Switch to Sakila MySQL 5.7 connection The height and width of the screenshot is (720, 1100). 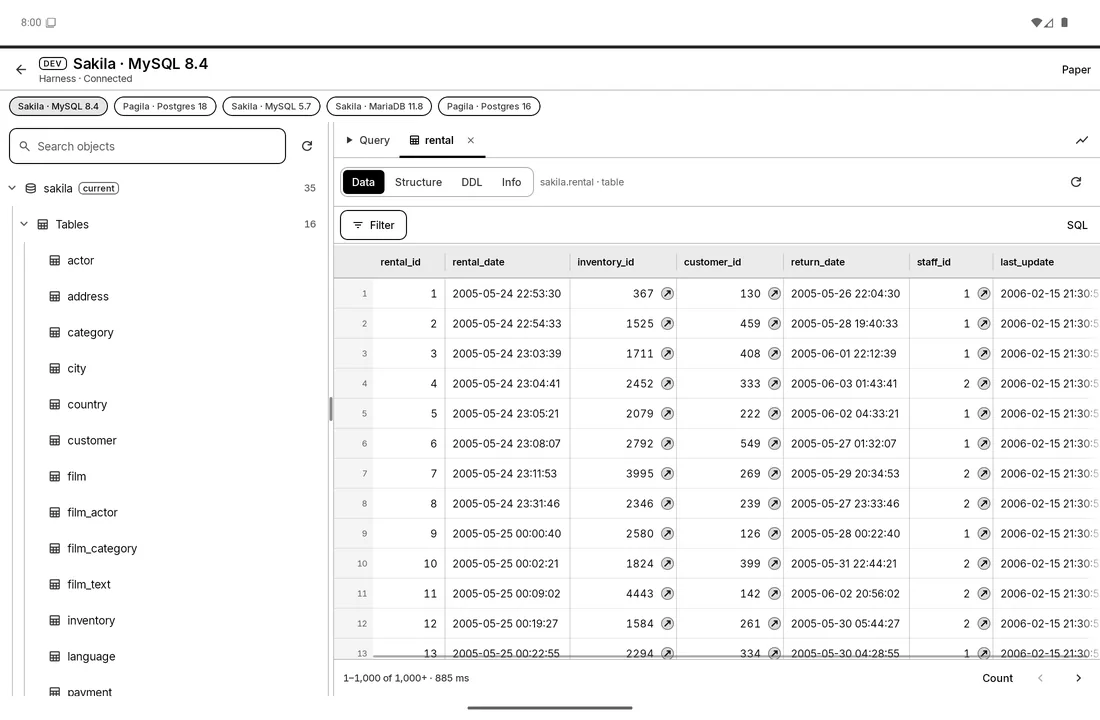click(271, 106)
